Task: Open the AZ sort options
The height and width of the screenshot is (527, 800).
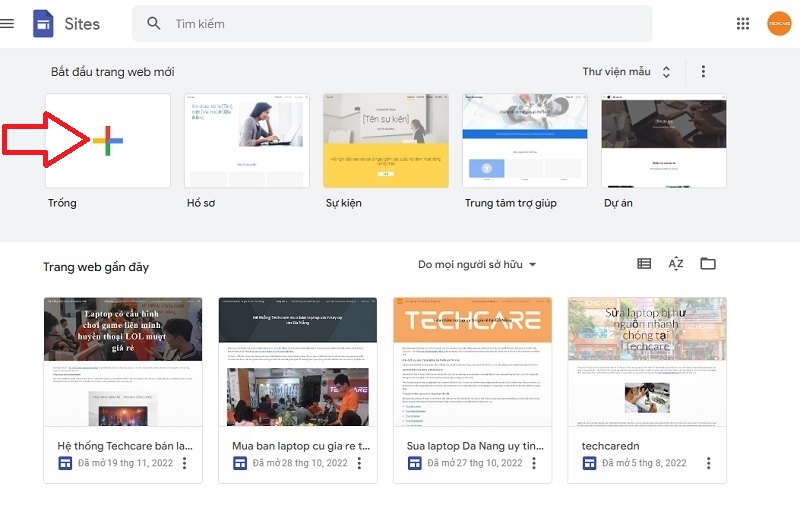Action: [x=676, y=264]
